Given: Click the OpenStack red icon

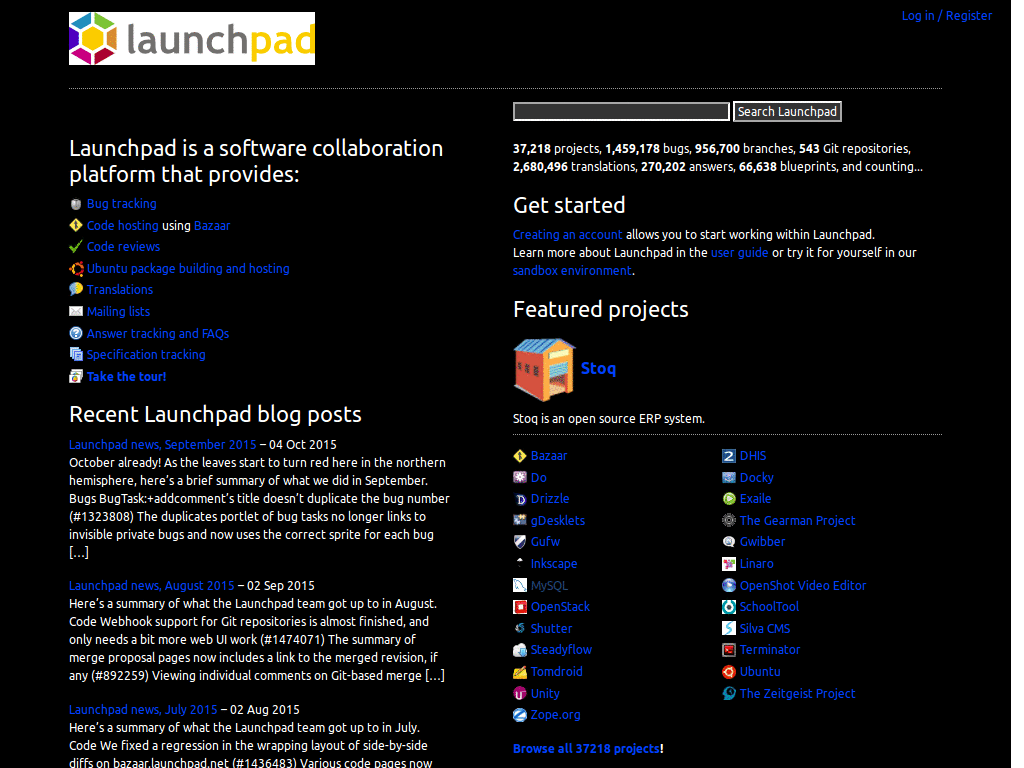Looking at the screenshot, I should point(520,607).
